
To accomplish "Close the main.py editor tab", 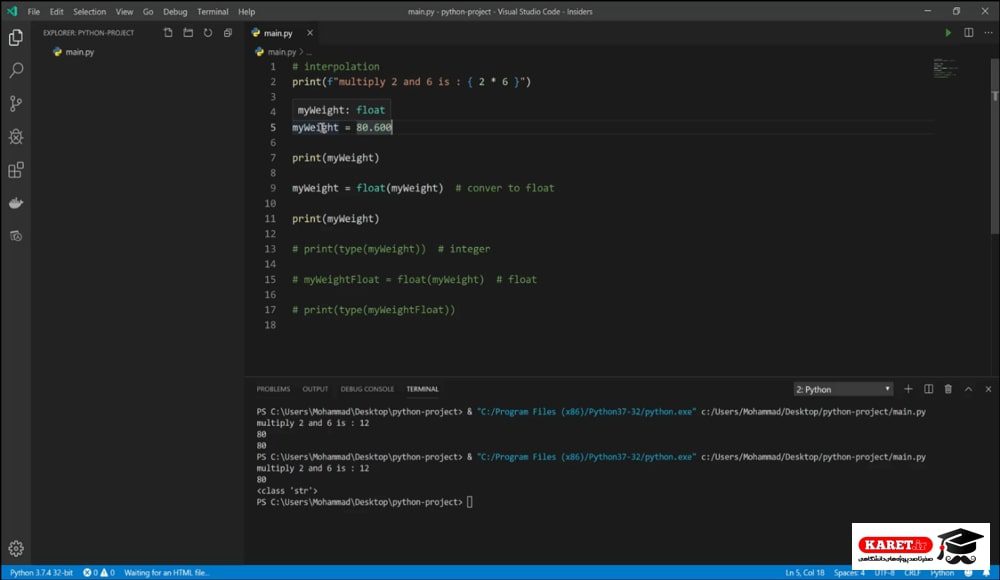I will (310, 33).
